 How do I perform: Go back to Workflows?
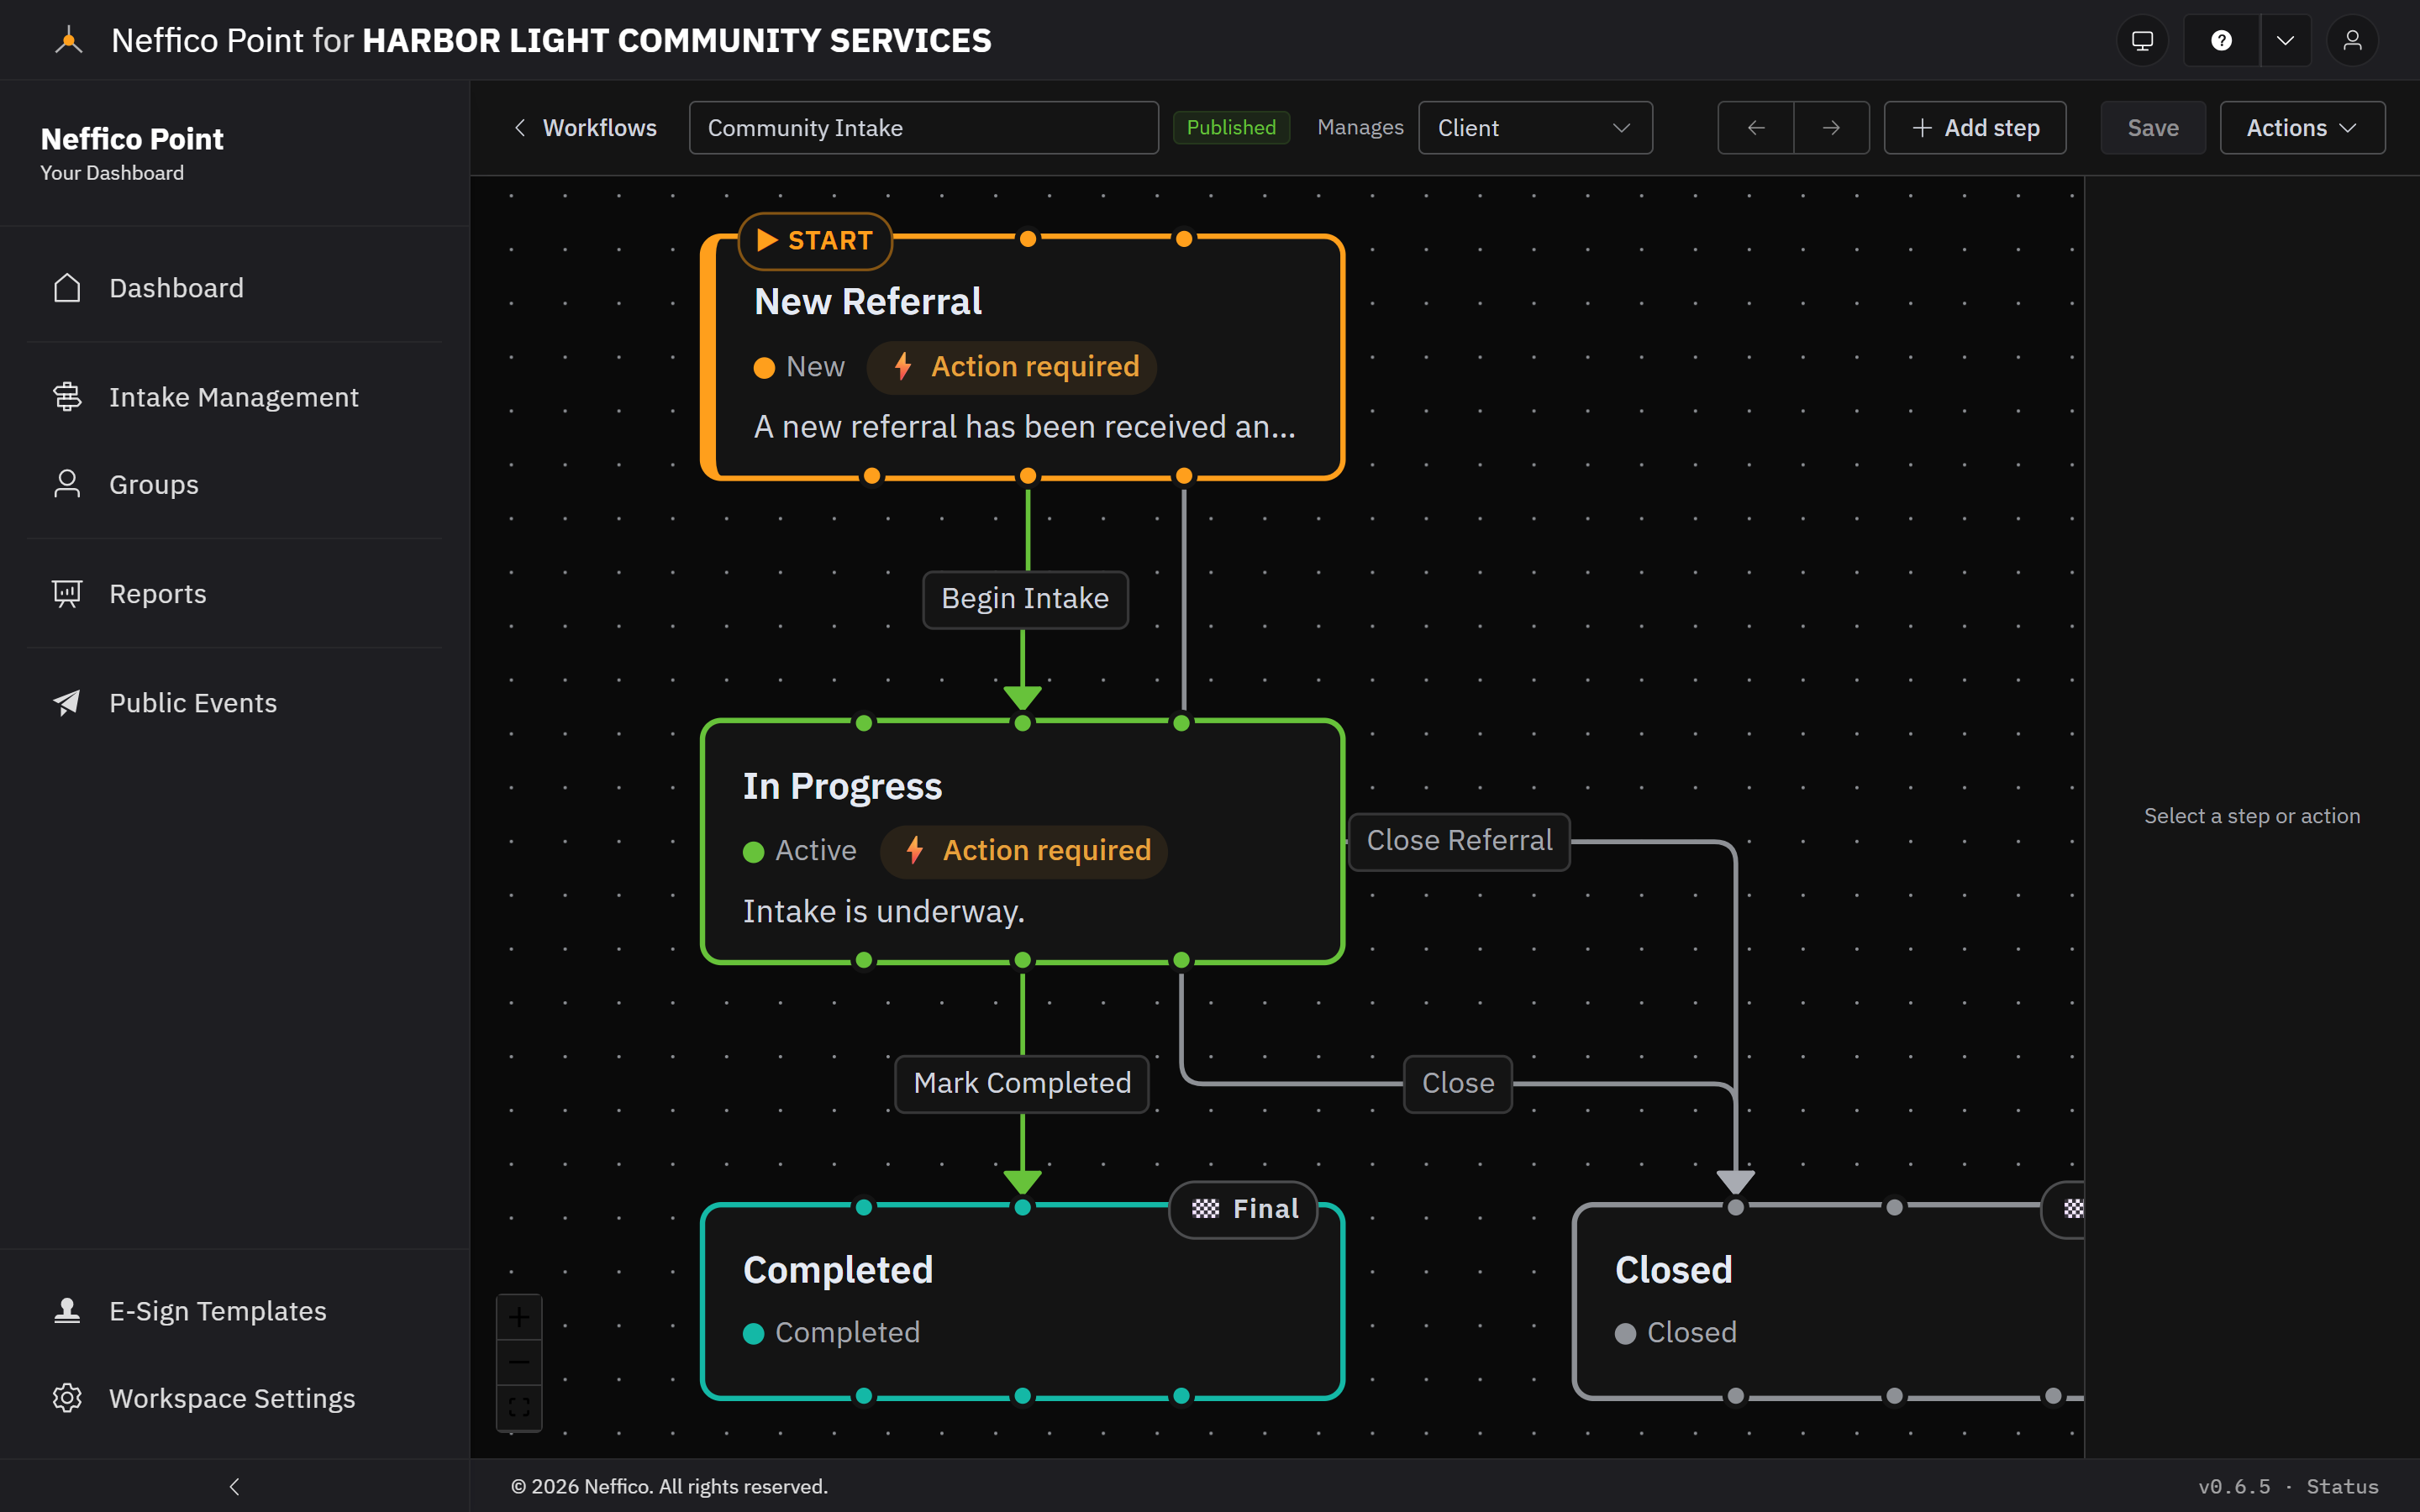tap(585, 128)
